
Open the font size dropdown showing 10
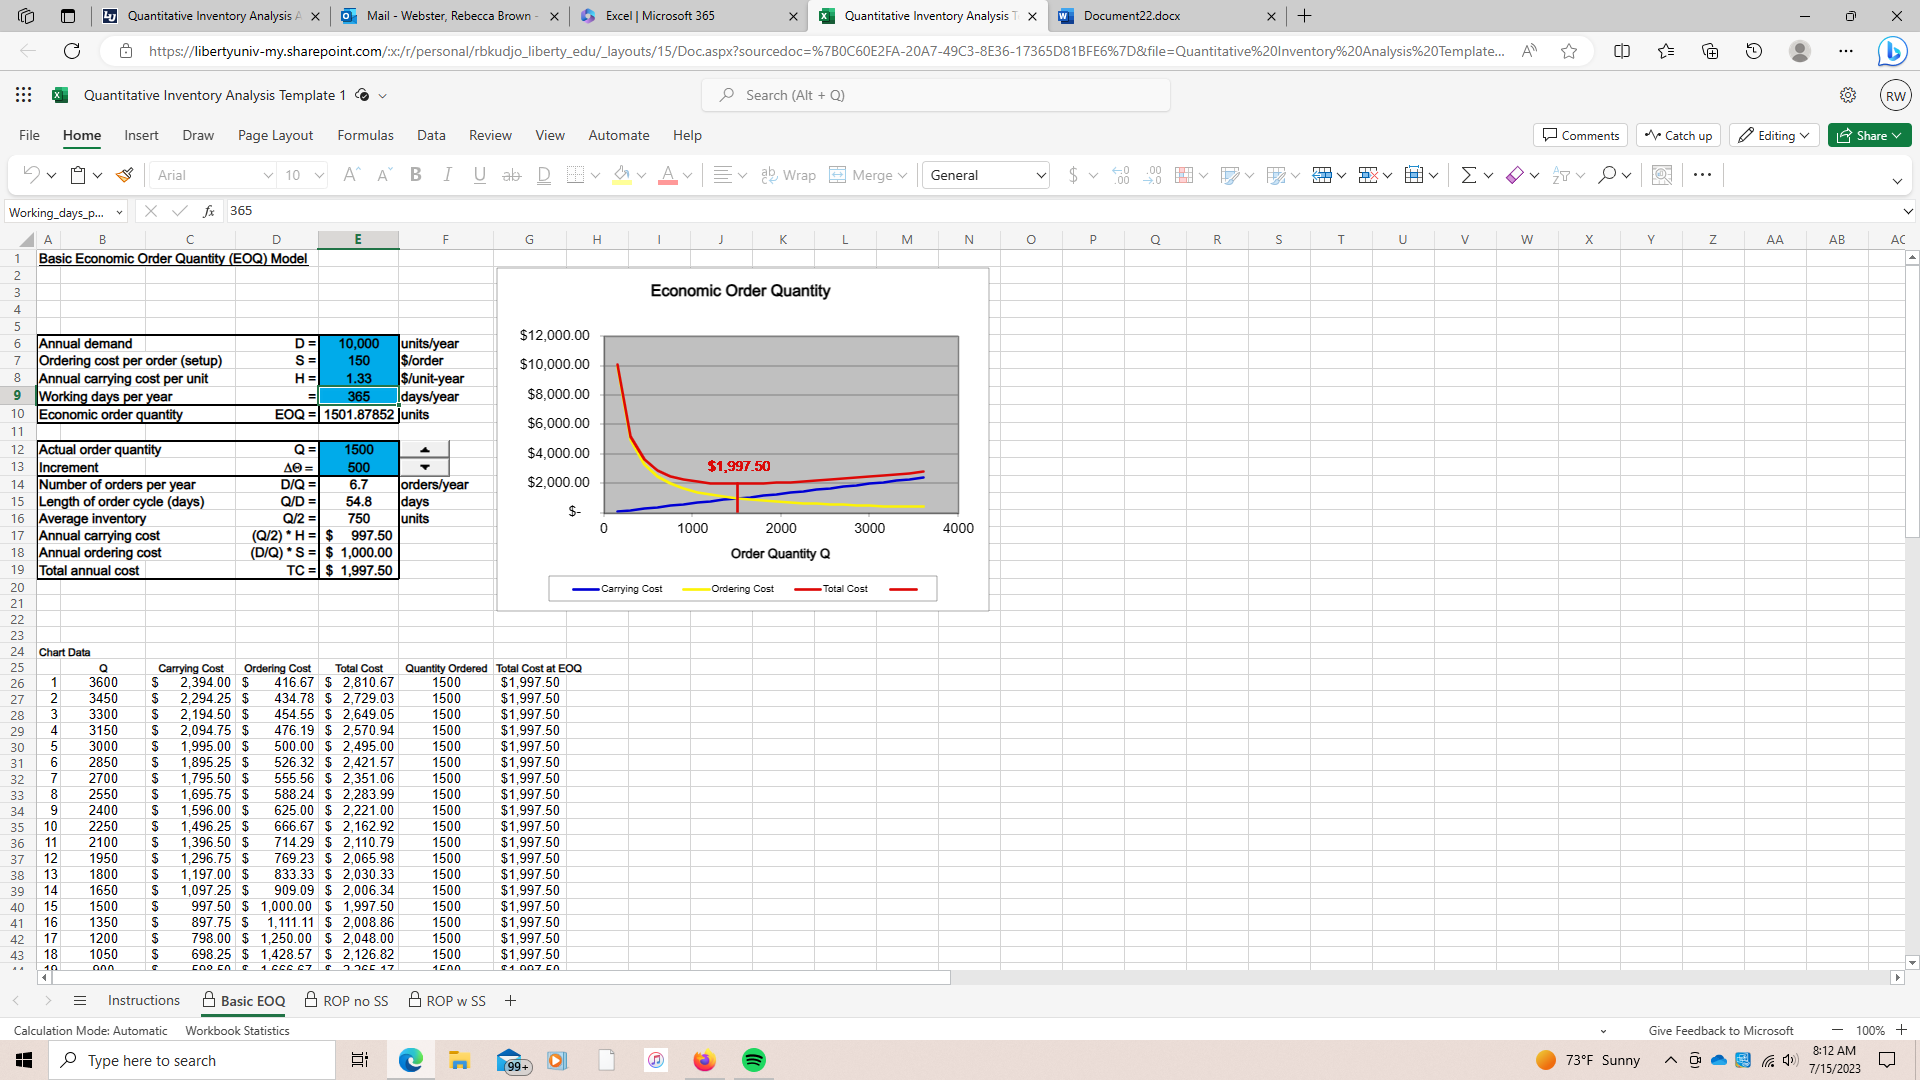(x=319, y=175)
